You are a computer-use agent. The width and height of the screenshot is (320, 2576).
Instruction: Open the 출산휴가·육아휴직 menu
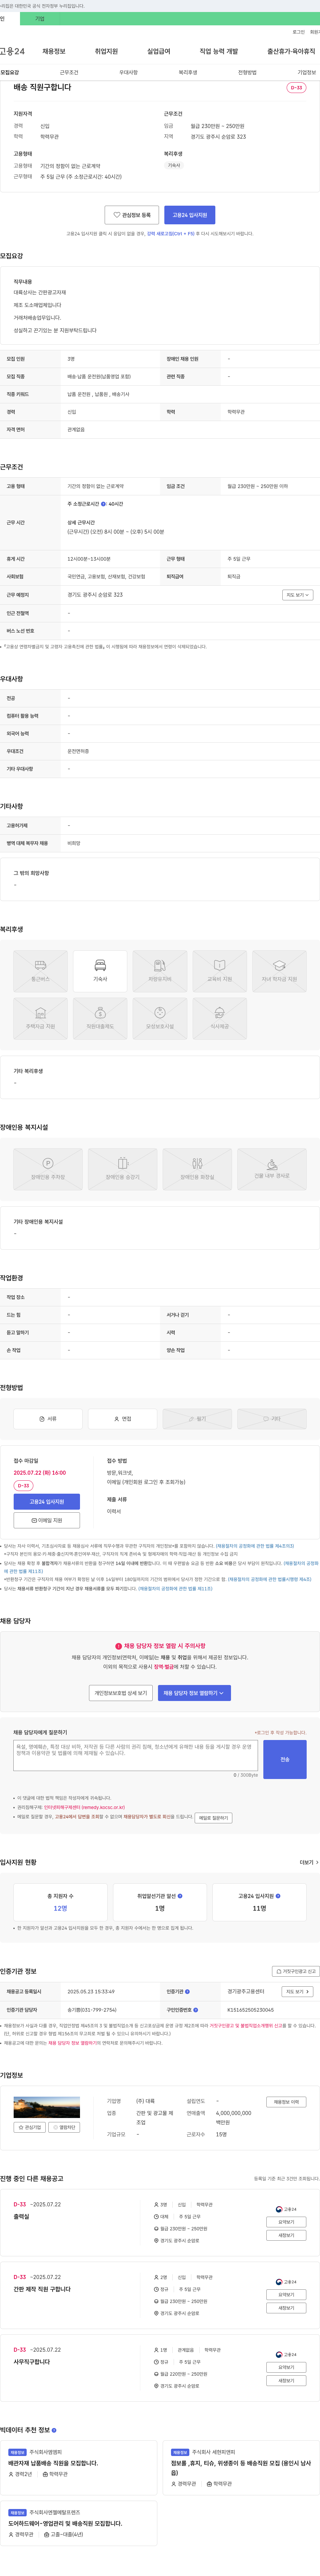point(291,51)
